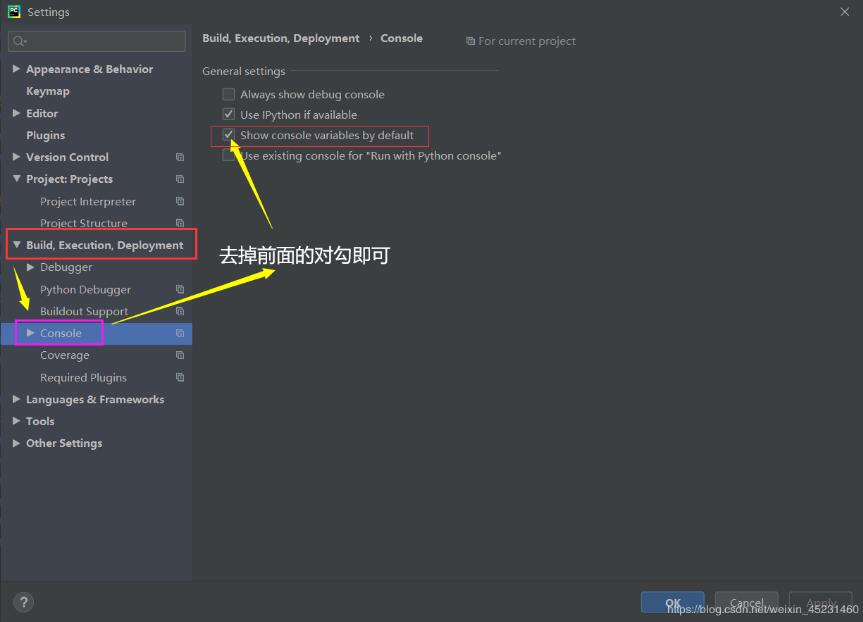Screen dimensions: 863x622
Task: Select Other Settings label
Action: (64, 444)
